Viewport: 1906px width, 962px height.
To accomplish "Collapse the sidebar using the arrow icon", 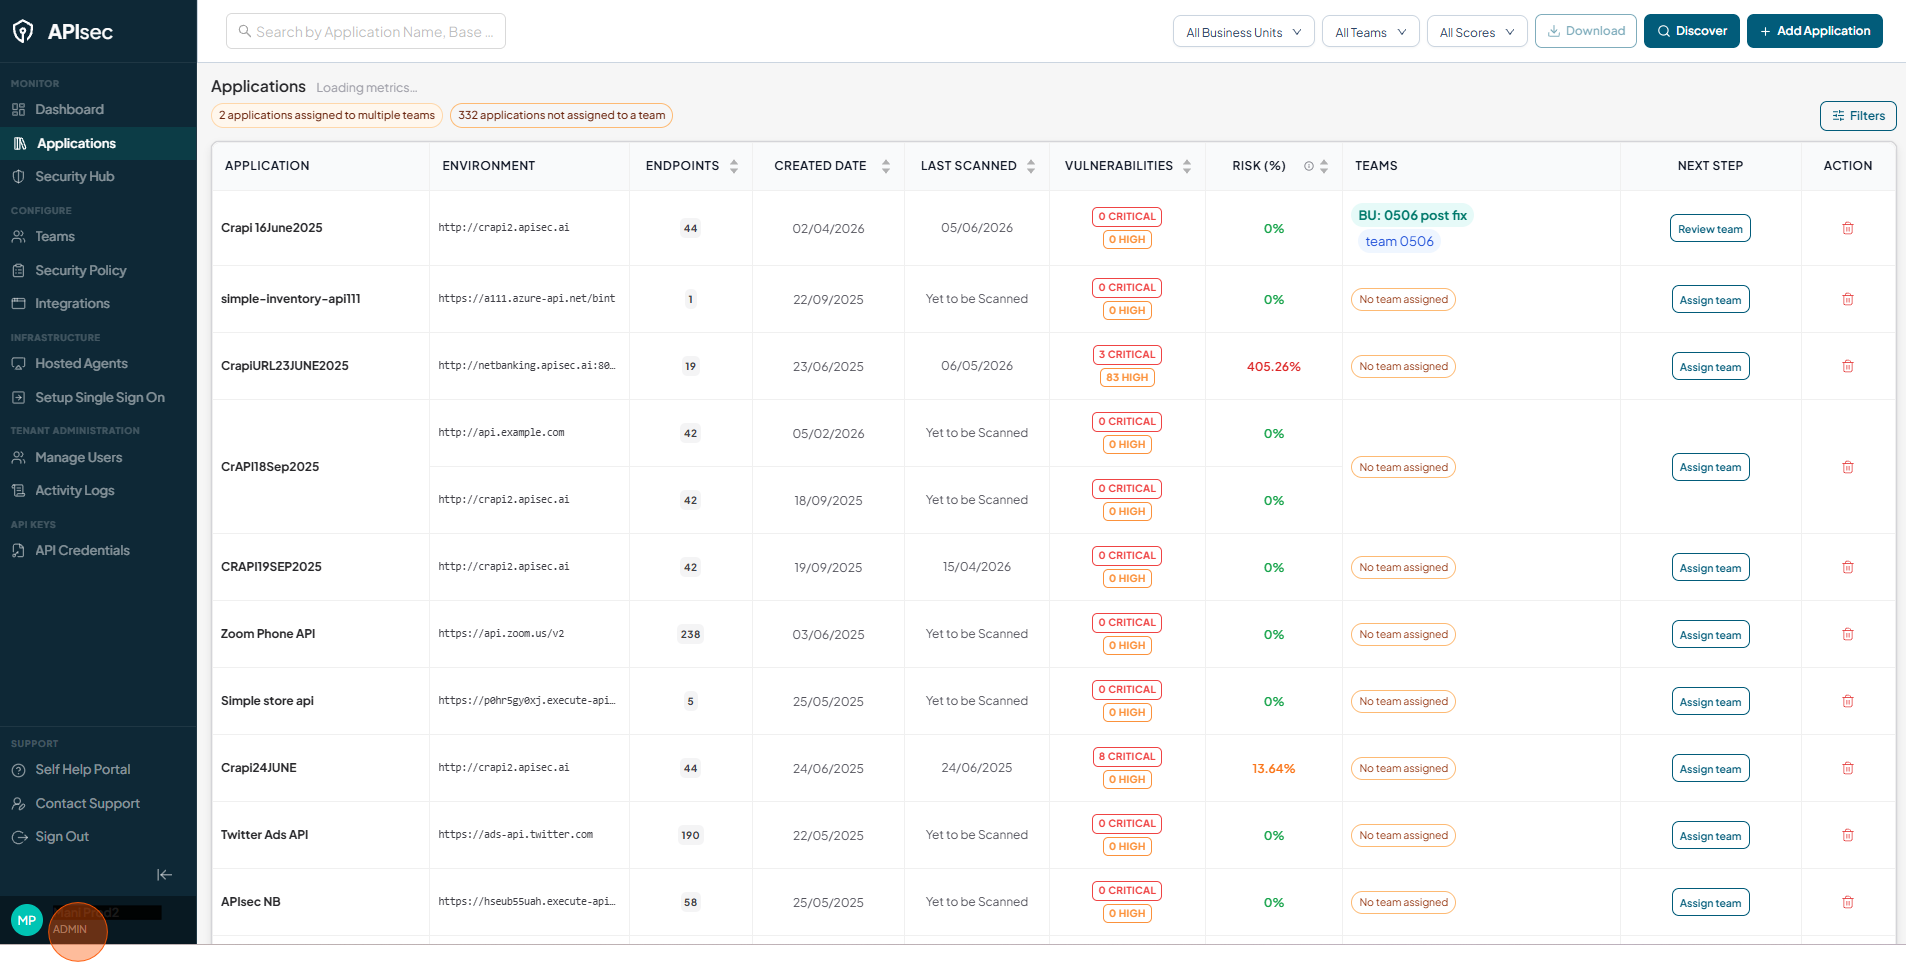I will tap(164, 875).
